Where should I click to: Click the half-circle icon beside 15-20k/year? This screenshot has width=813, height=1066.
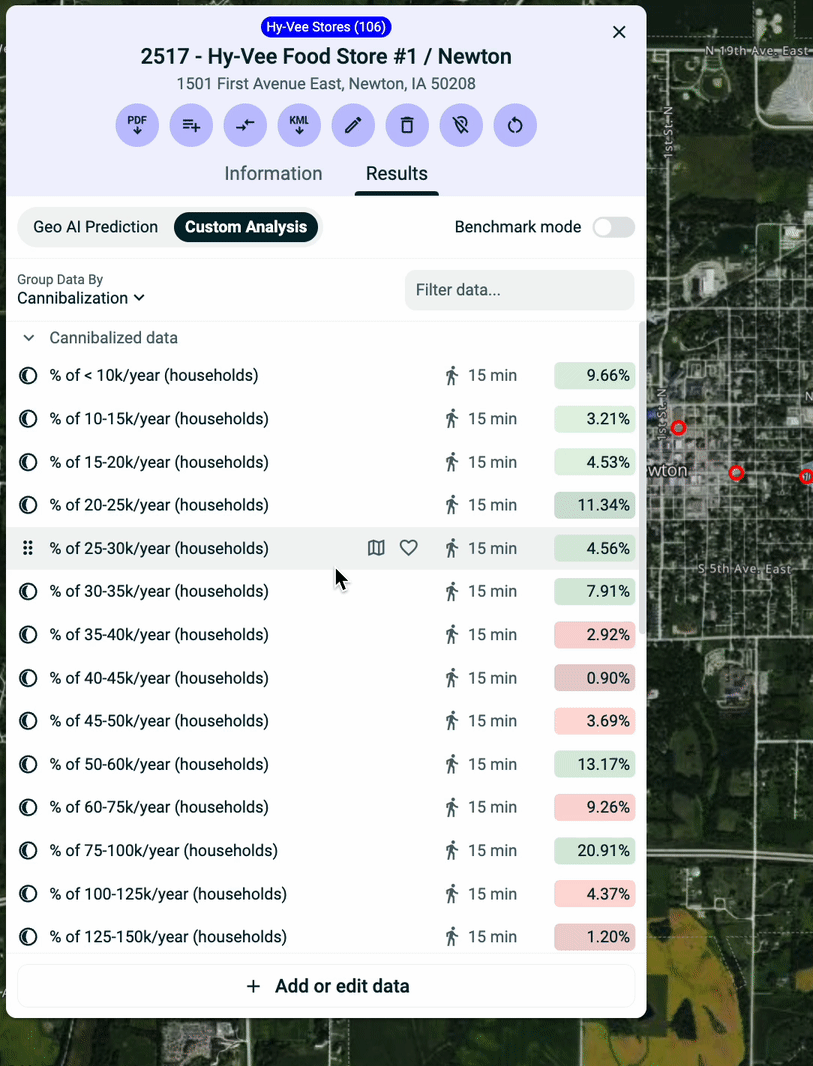click(x=28, y=462)
